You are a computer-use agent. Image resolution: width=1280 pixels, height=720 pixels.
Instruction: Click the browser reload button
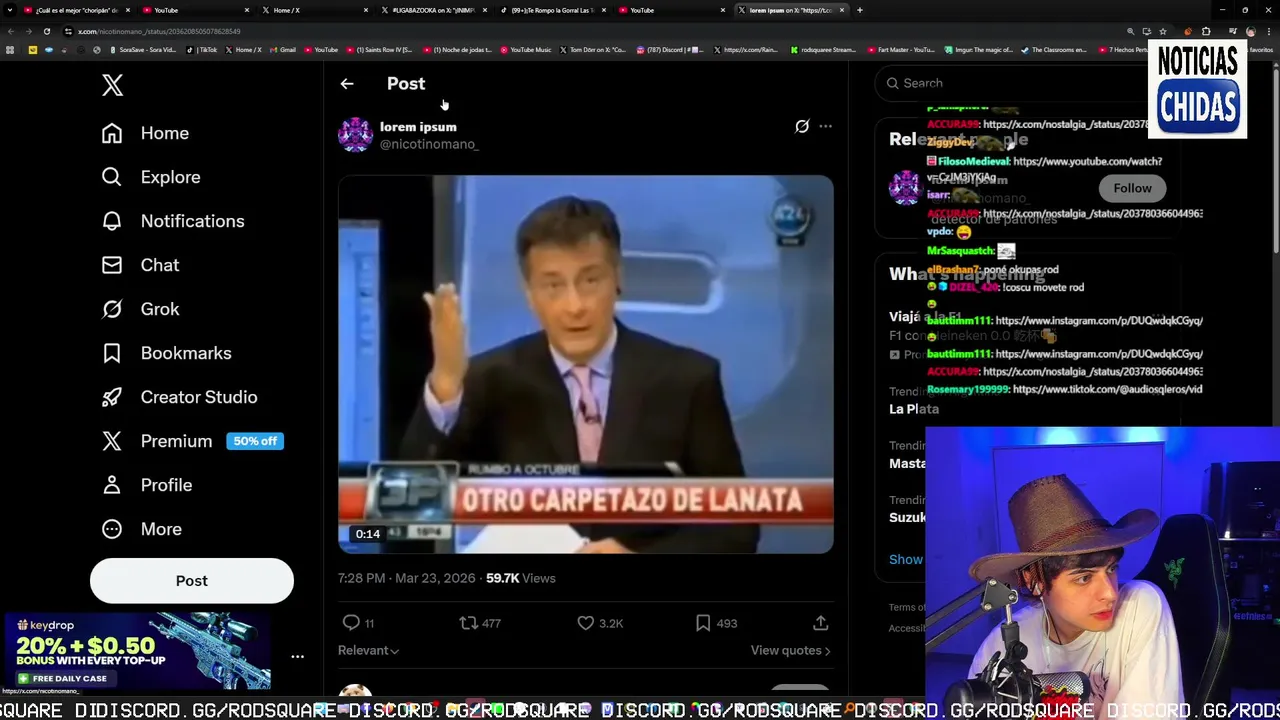click(46, 31)
